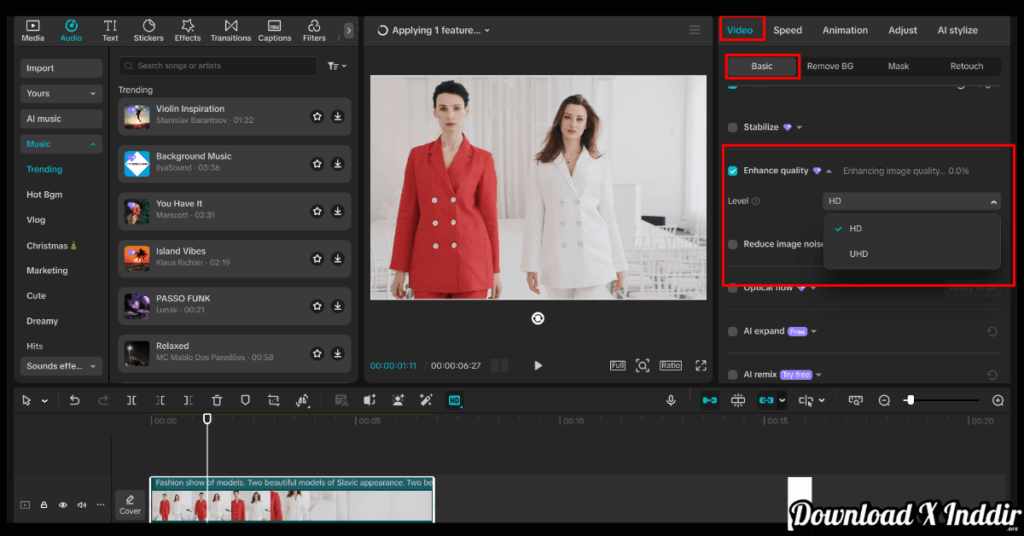Screen dimensions: 1024x536
Task: Enable the AI expand checkbox
Action: click(733, 332)
